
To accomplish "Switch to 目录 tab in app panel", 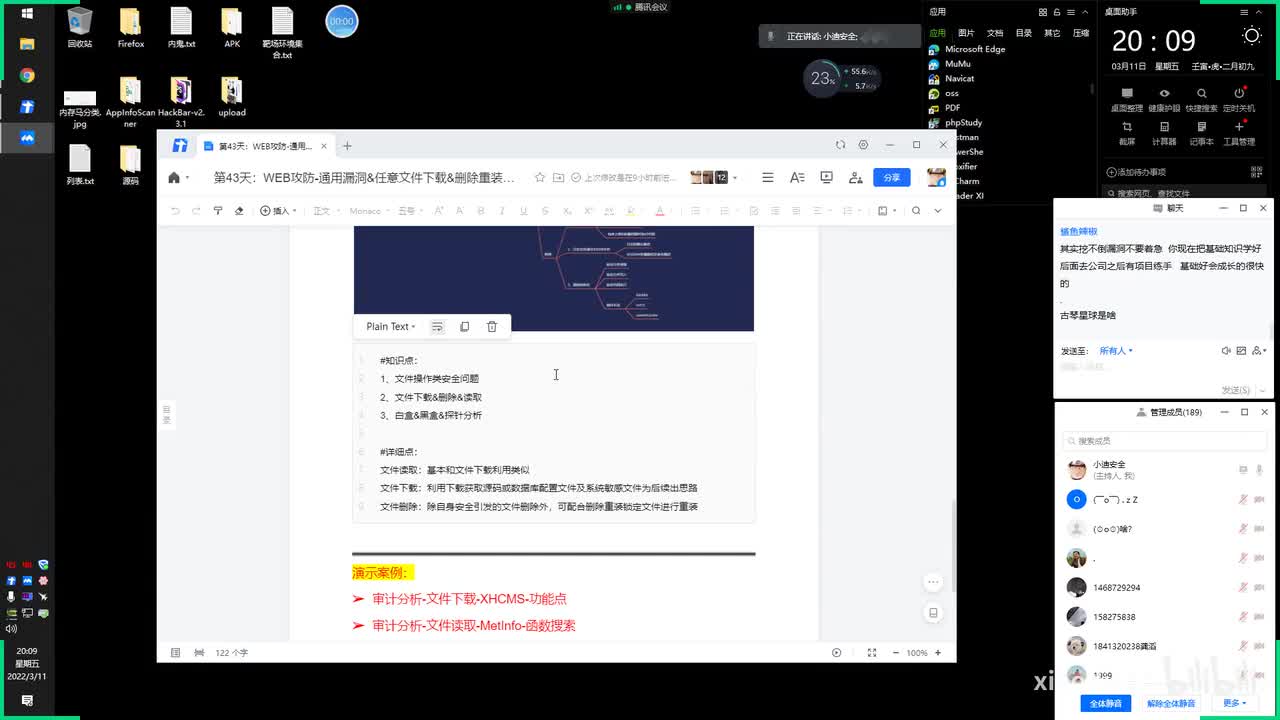I will [1024, 33].
